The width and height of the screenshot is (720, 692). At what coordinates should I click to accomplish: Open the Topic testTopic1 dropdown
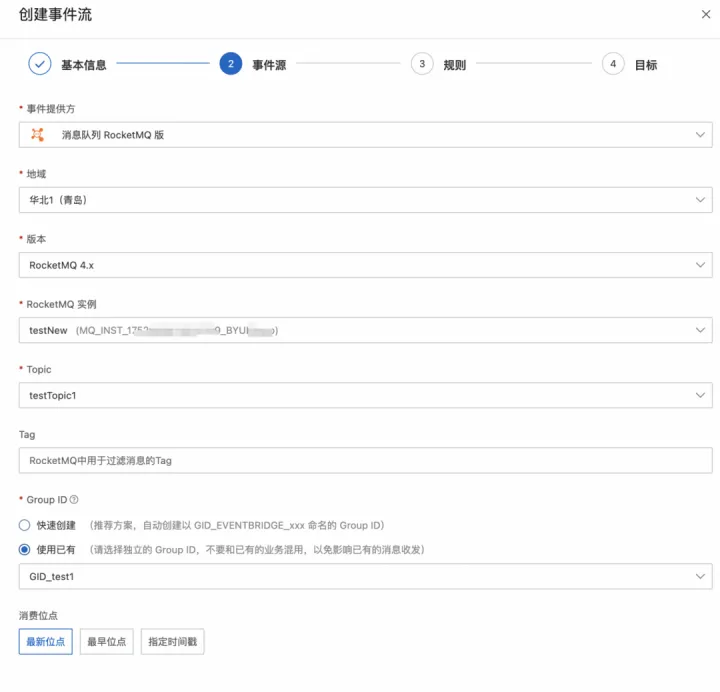click(x=366, y=395)
